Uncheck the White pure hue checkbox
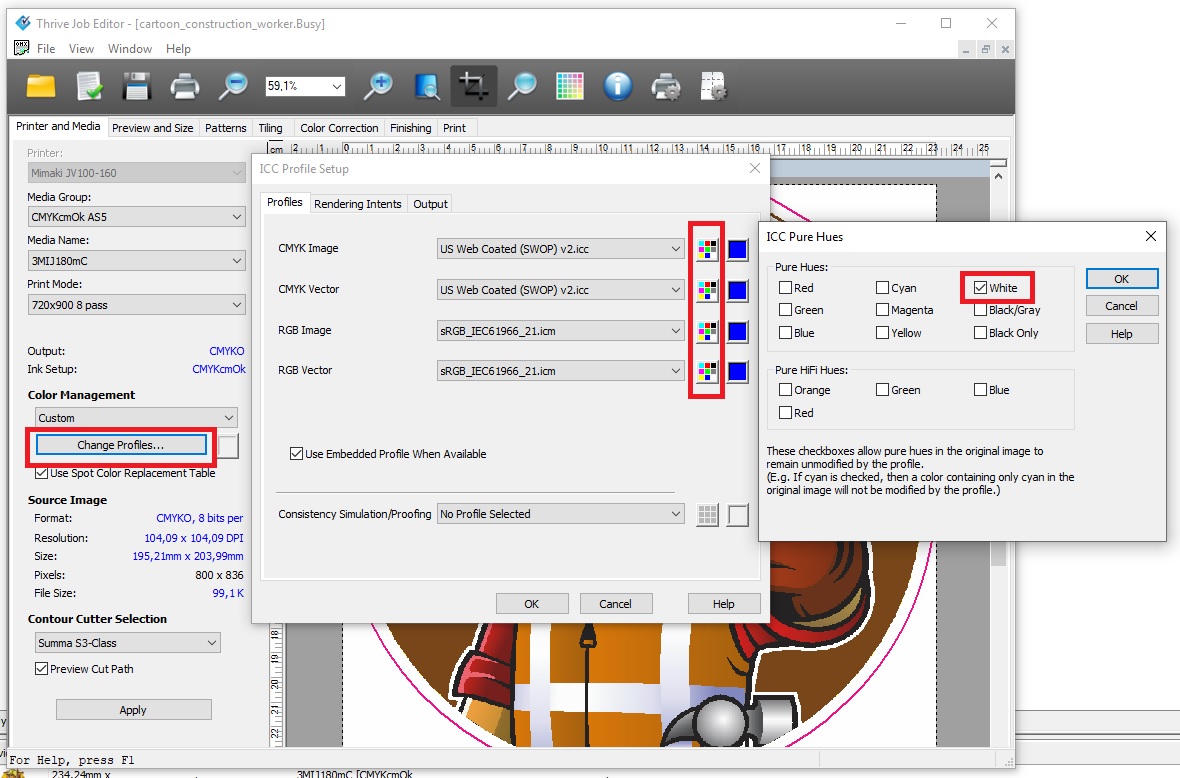The width and height of the screenshot is (1180, 778). 980,287
